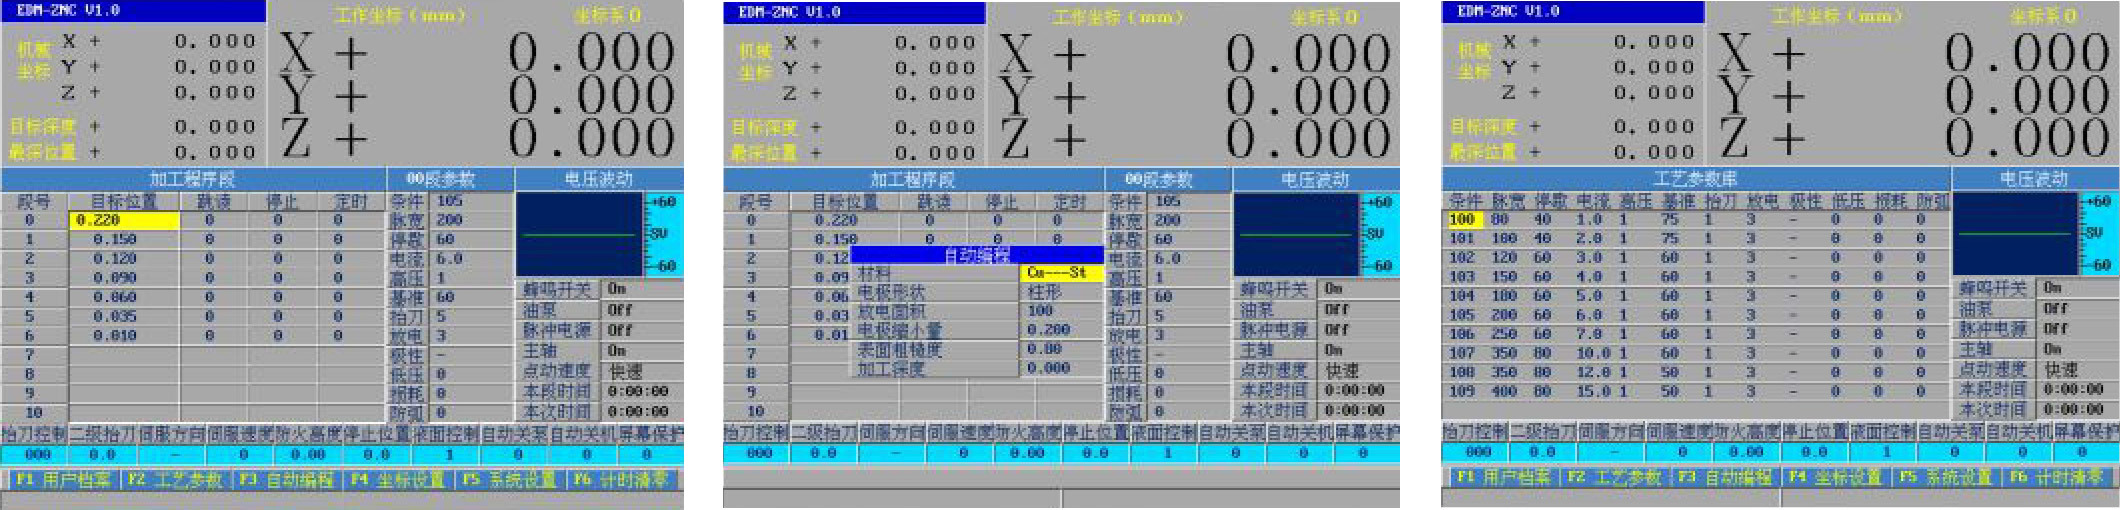Open F4 坐标设置 on the left screen
The image size is (2120, 510).
pyautogui.click(x=396, y=480)
